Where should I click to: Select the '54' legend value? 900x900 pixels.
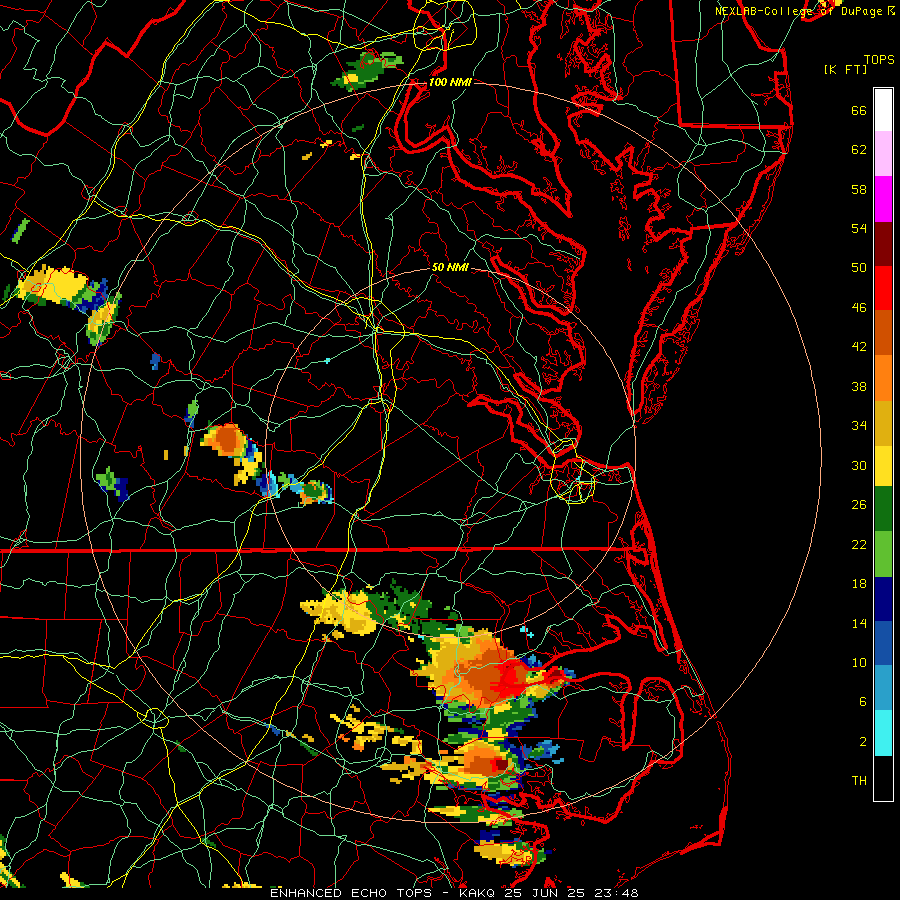[x=859, y=228]
